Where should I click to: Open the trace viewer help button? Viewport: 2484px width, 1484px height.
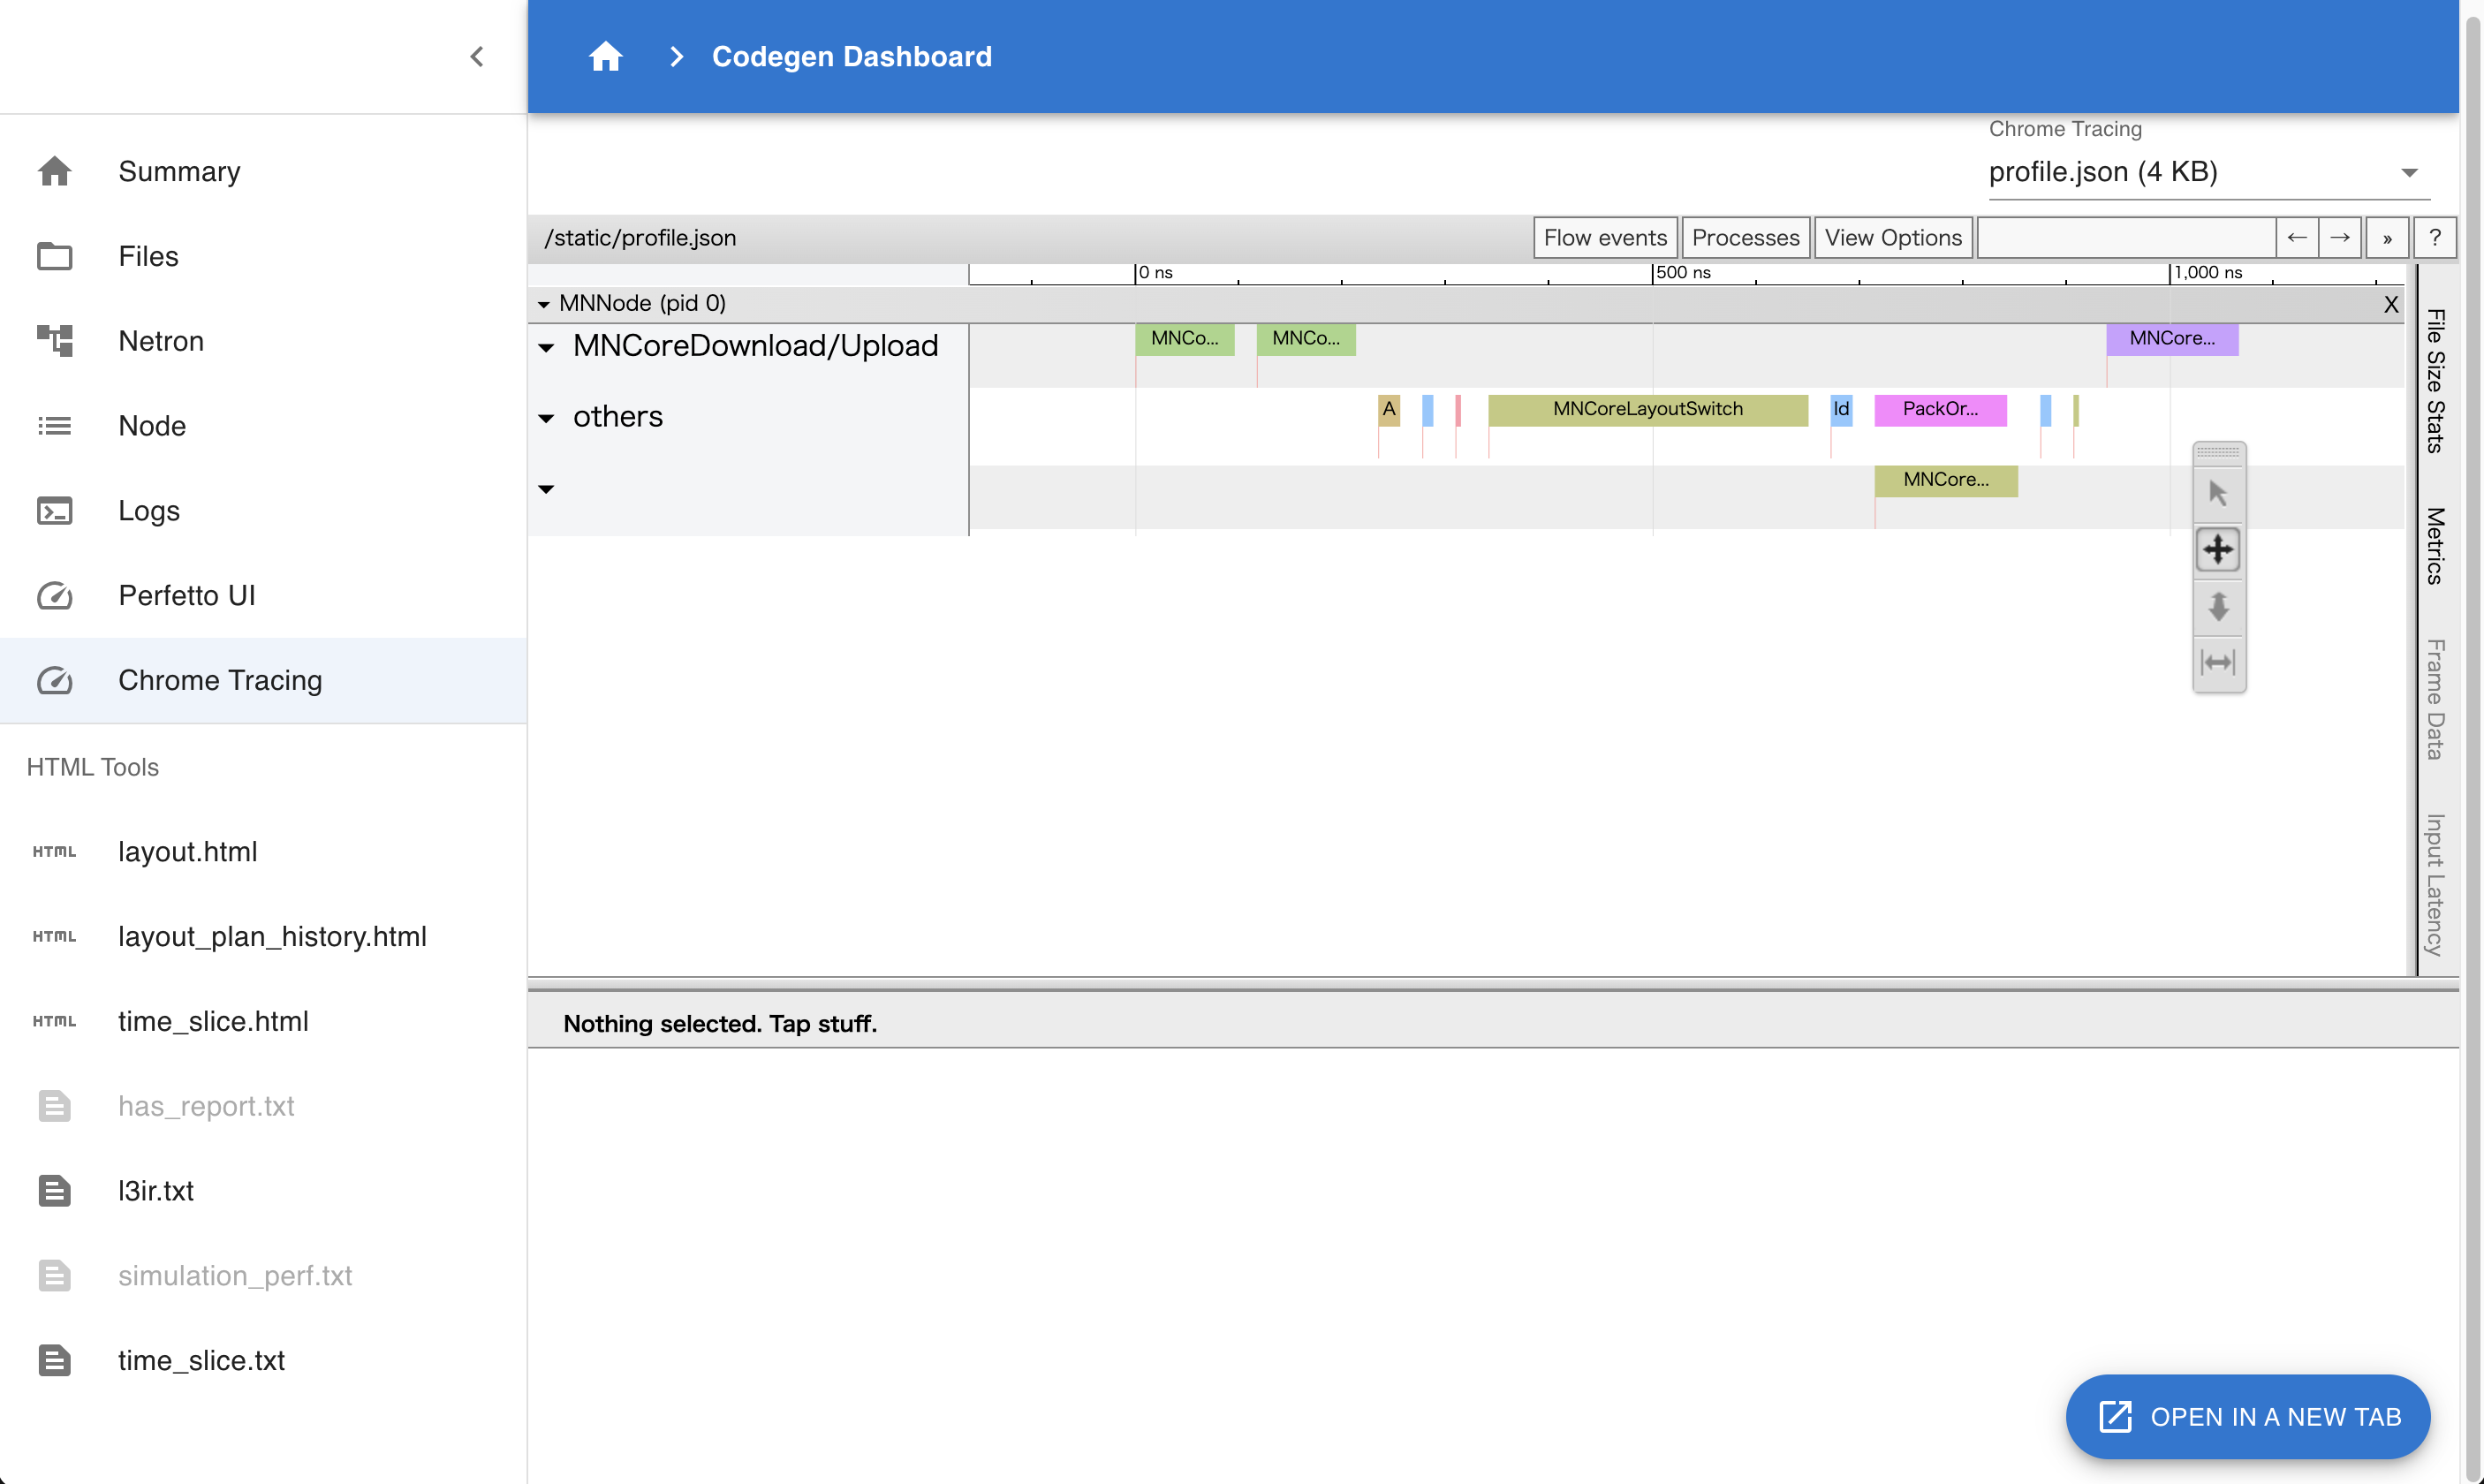tap(2434, 238)
